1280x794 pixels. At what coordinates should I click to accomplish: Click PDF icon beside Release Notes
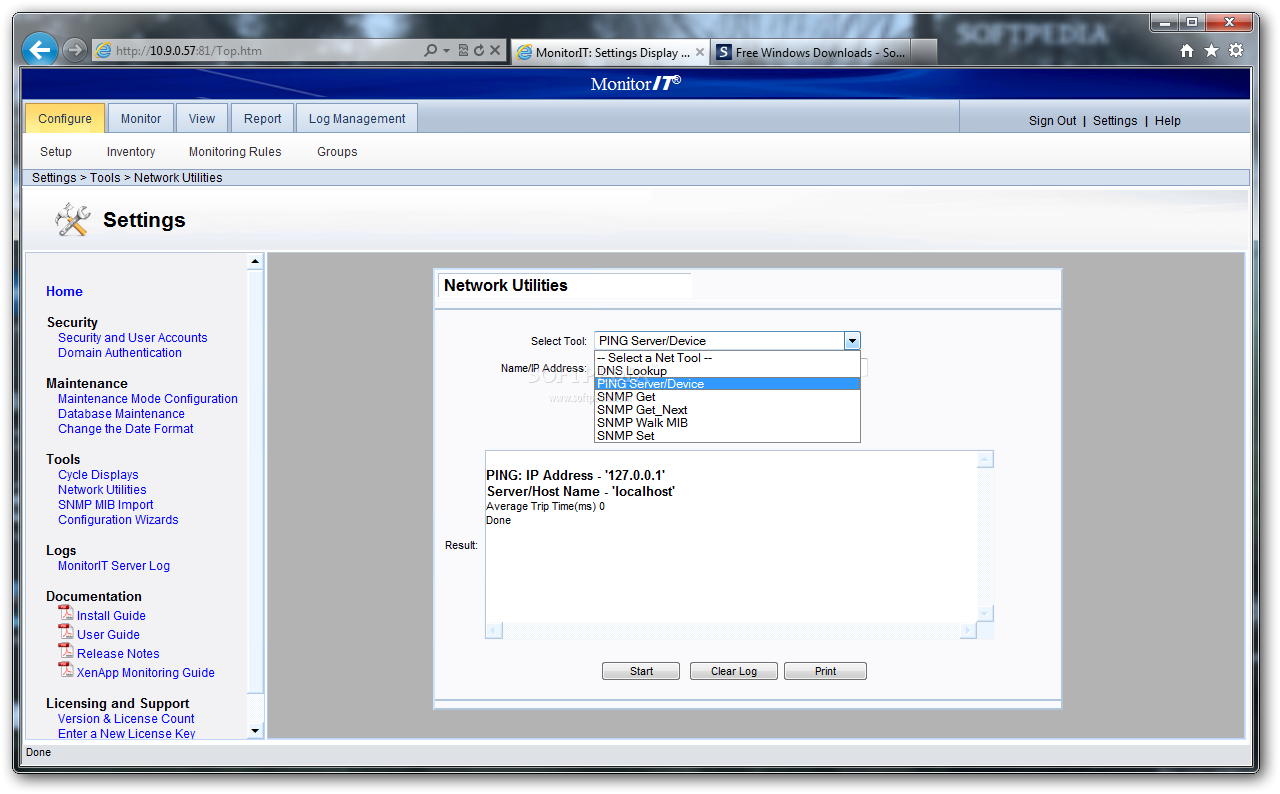pos(66,651)
